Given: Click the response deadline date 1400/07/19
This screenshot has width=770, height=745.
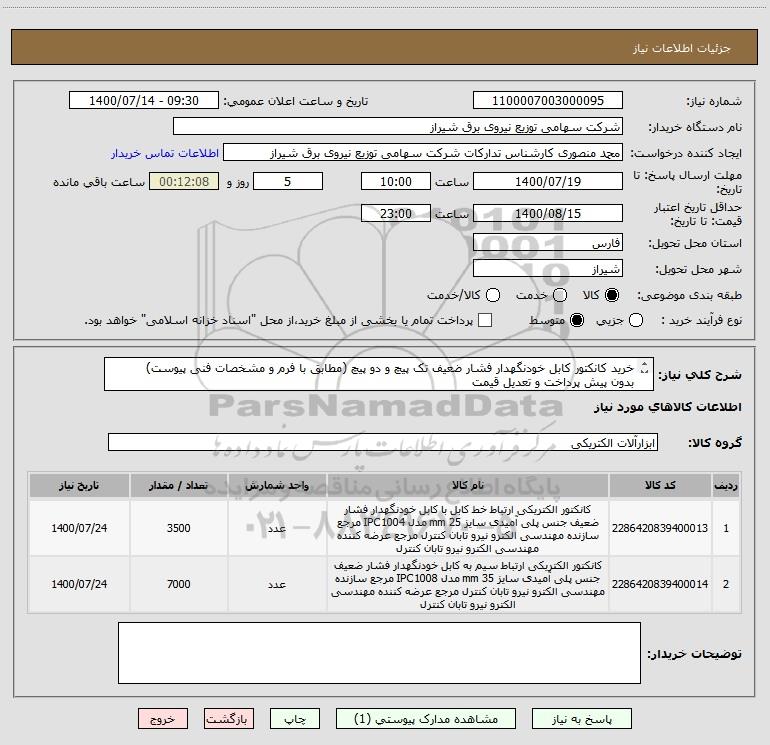Looking at the screenshot, I should click(x=548, y=181).
